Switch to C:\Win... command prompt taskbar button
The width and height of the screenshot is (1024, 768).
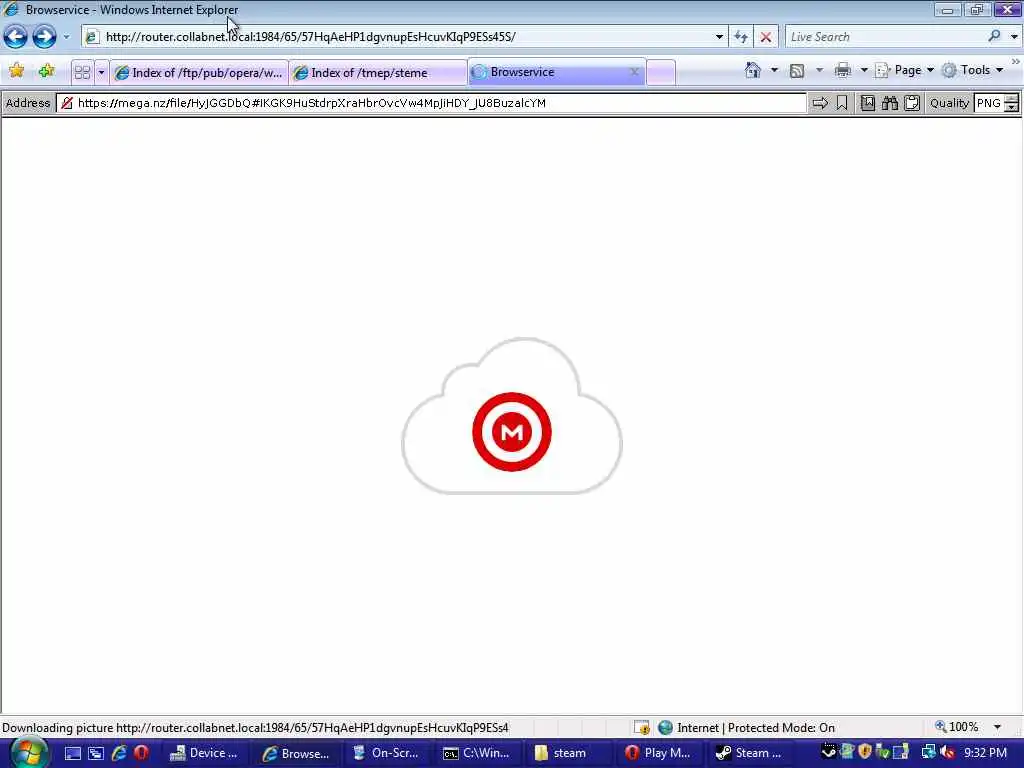pyautogui.click(x=477, y=753)
